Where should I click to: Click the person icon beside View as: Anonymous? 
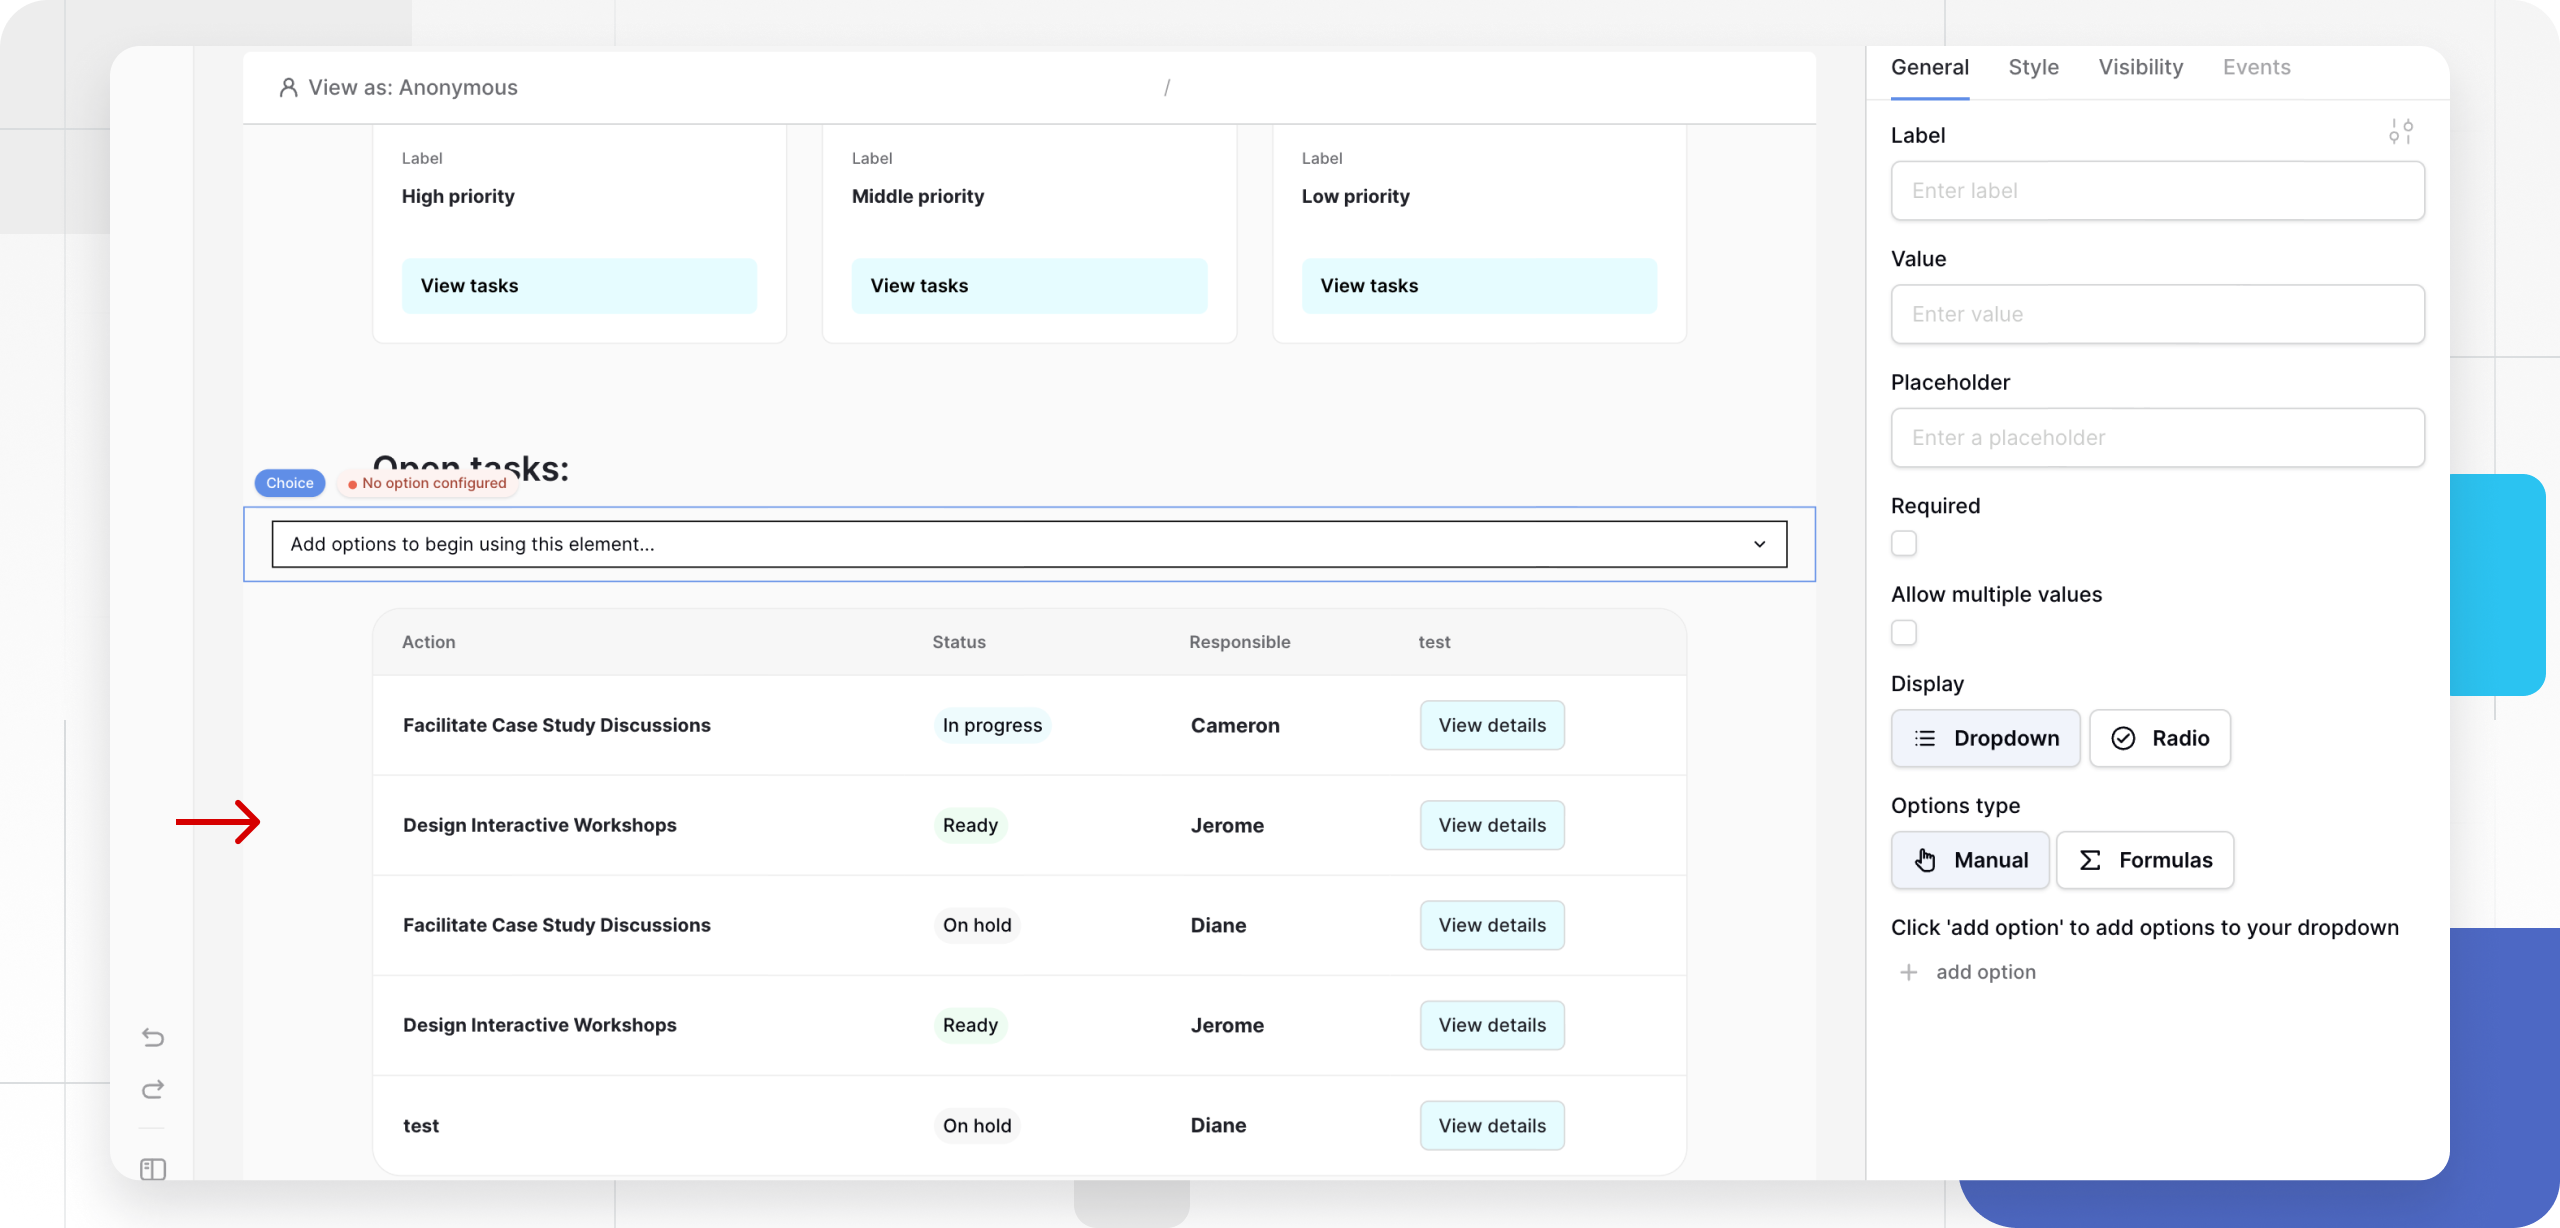click(x=288, y=87)
